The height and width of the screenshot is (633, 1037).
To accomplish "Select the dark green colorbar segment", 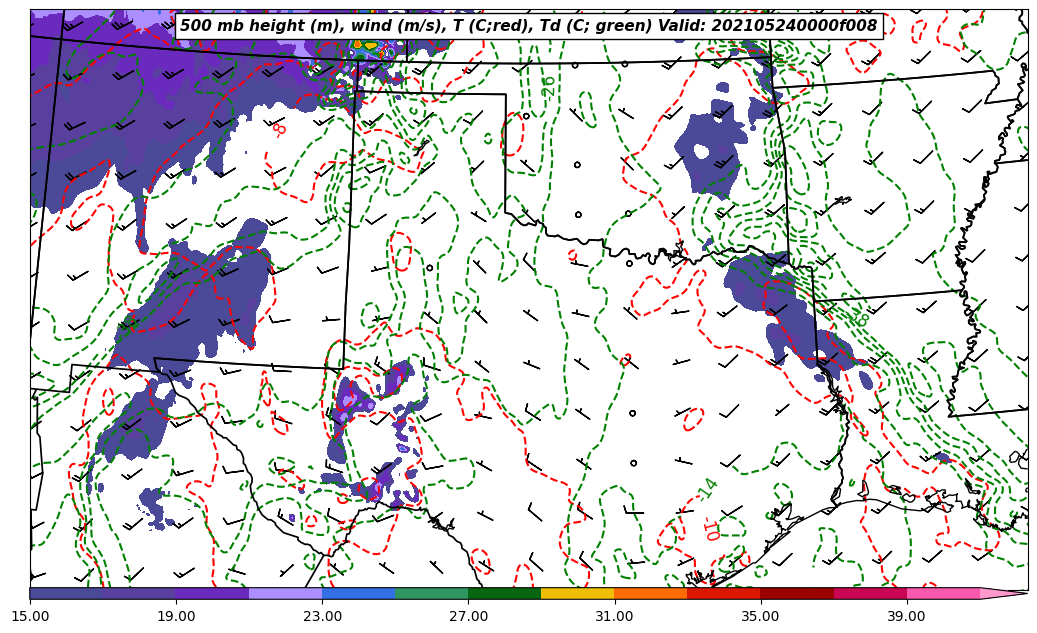I will 504,593.
